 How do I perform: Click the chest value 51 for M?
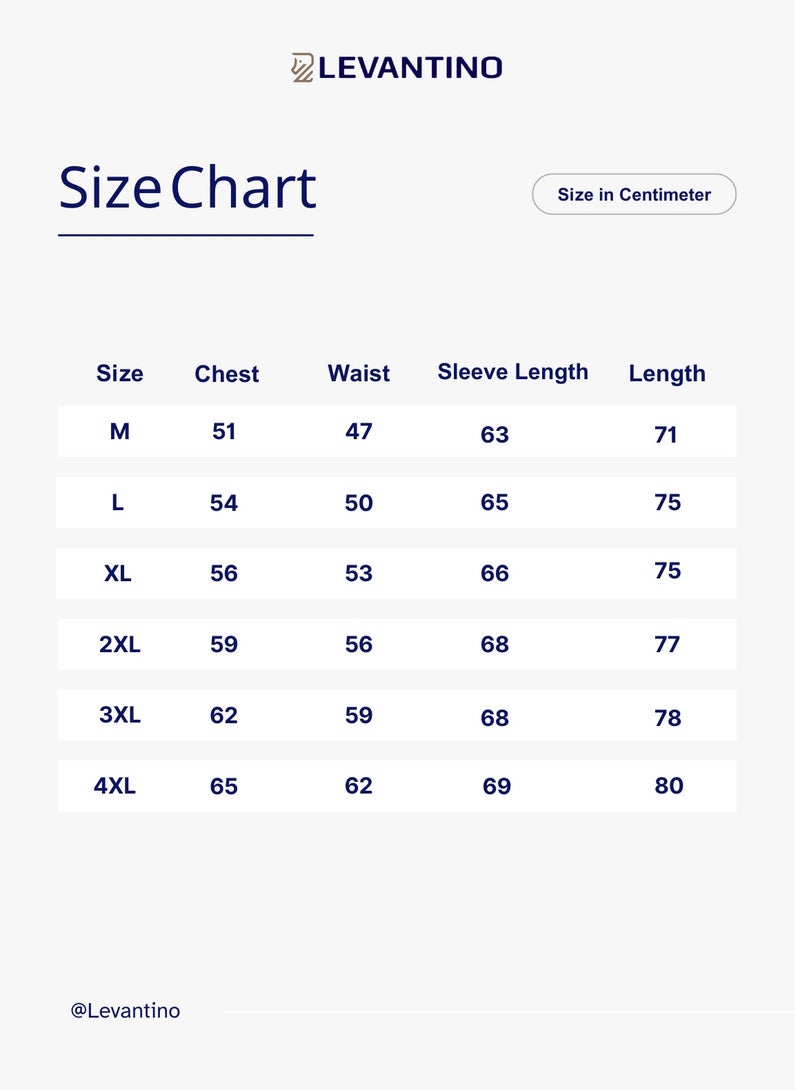click(x=224, y=432)
